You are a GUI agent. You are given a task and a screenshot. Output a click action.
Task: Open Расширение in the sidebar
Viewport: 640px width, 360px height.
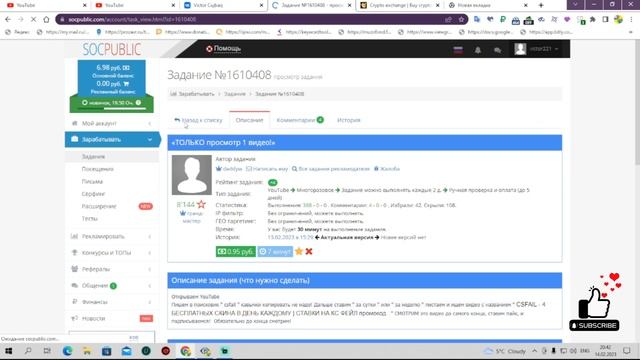(x=99, y=206)
